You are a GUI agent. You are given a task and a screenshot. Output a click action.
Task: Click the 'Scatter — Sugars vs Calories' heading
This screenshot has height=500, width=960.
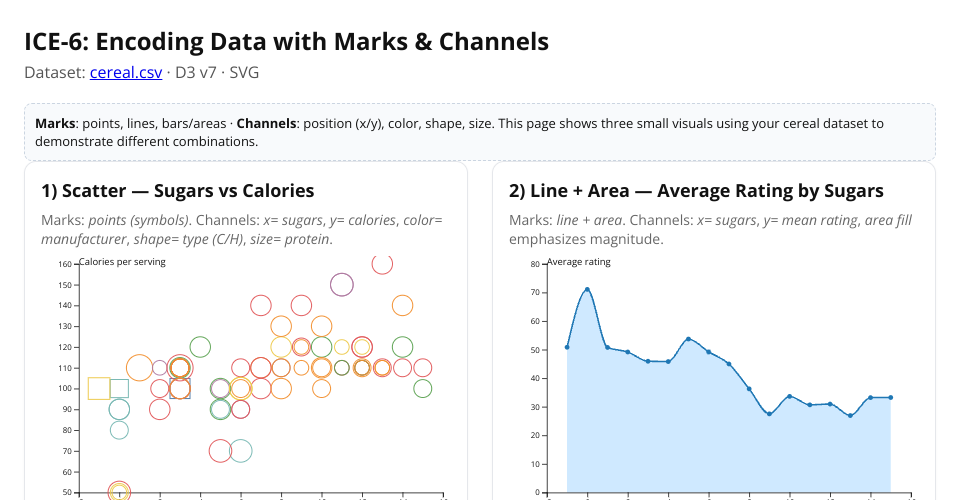pyautogui.click(x=178, y=191)
